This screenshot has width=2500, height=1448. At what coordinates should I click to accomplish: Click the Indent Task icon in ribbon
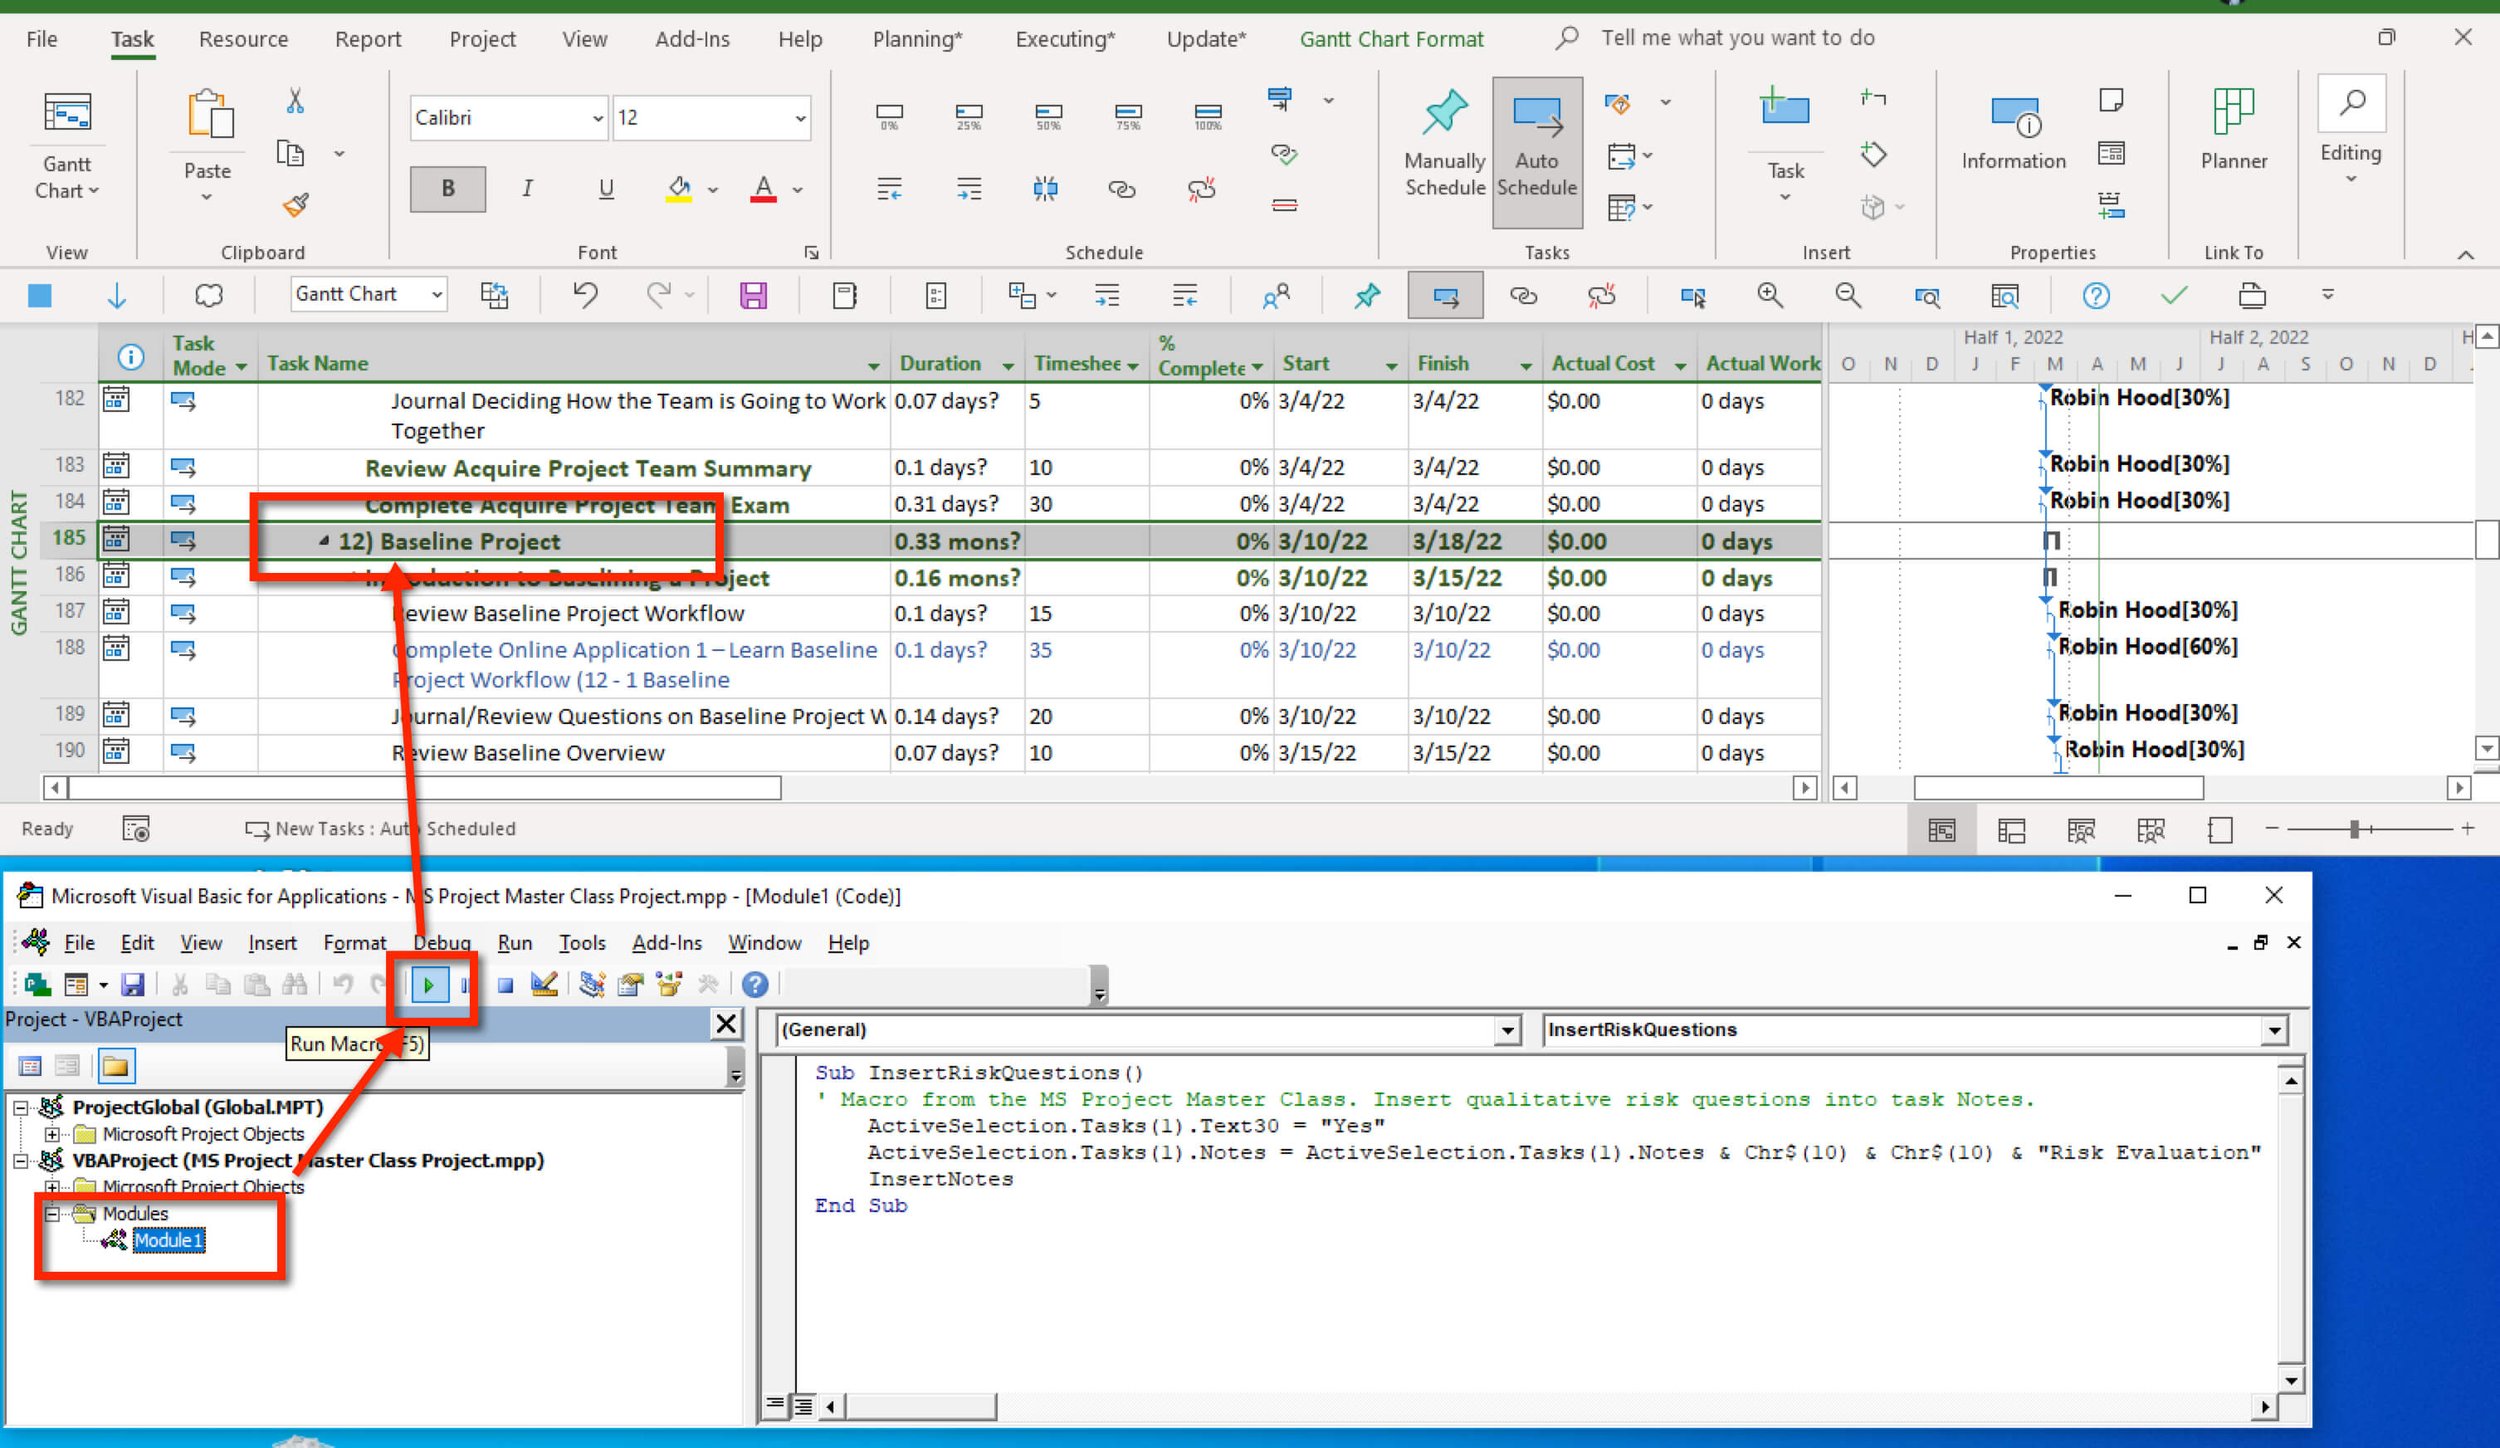click(968, 188)
